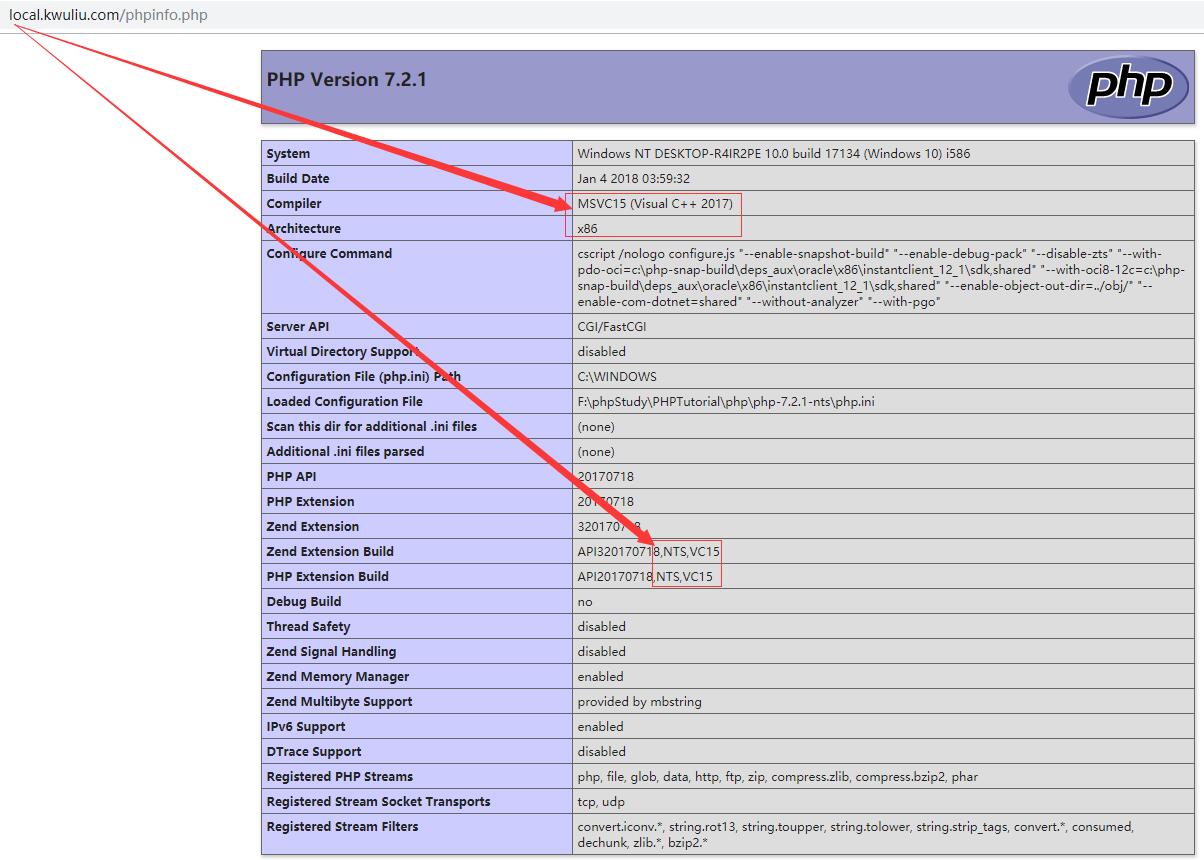
Task: Click the 'tcp, udp' socket transports value
Action: click(601, 802)
